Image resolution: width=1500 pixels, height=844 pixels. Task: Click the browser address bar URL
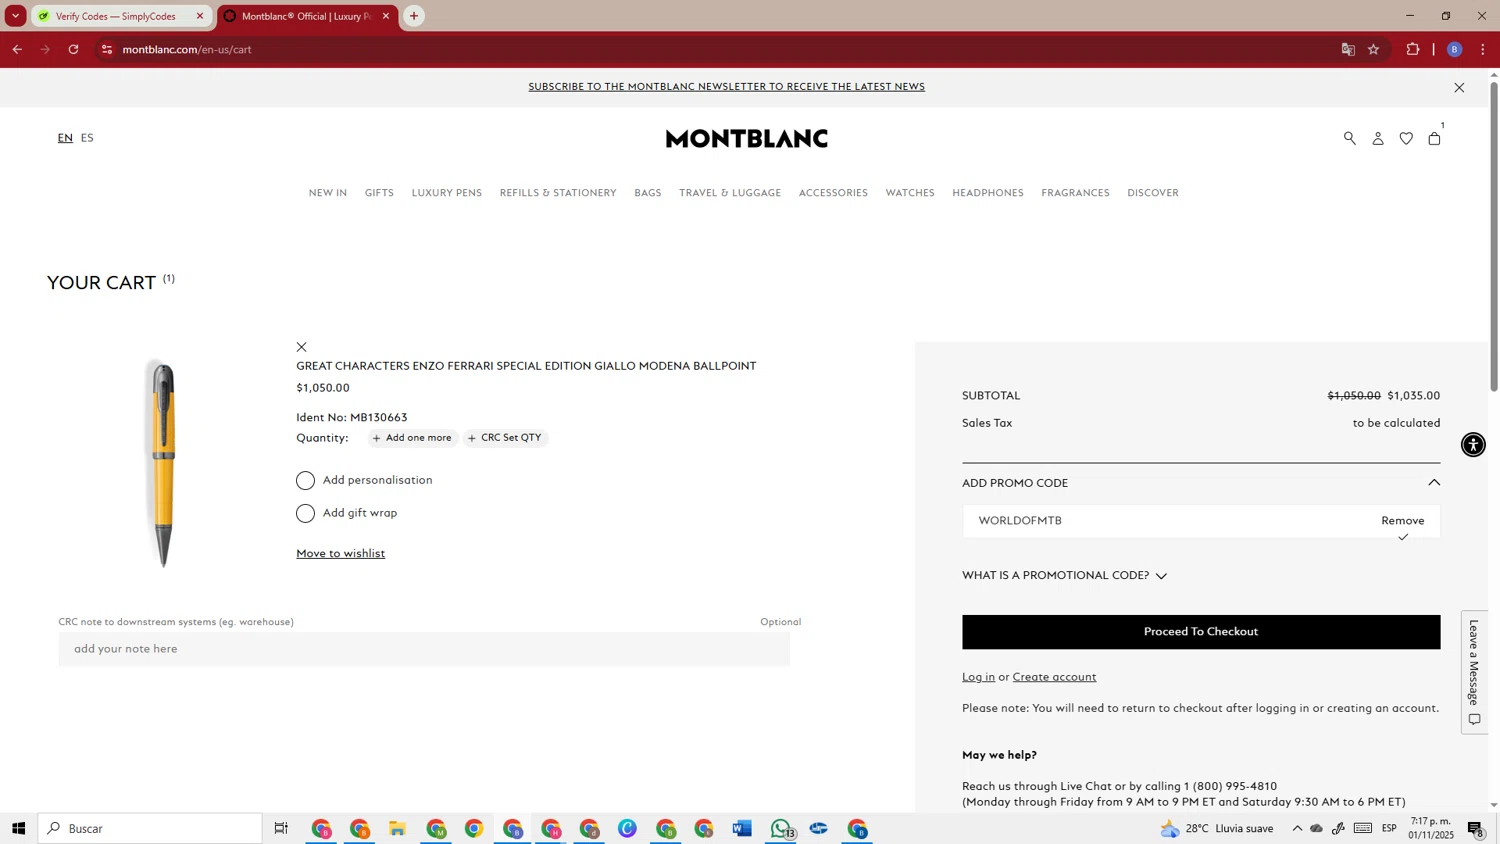click(187, 49)
